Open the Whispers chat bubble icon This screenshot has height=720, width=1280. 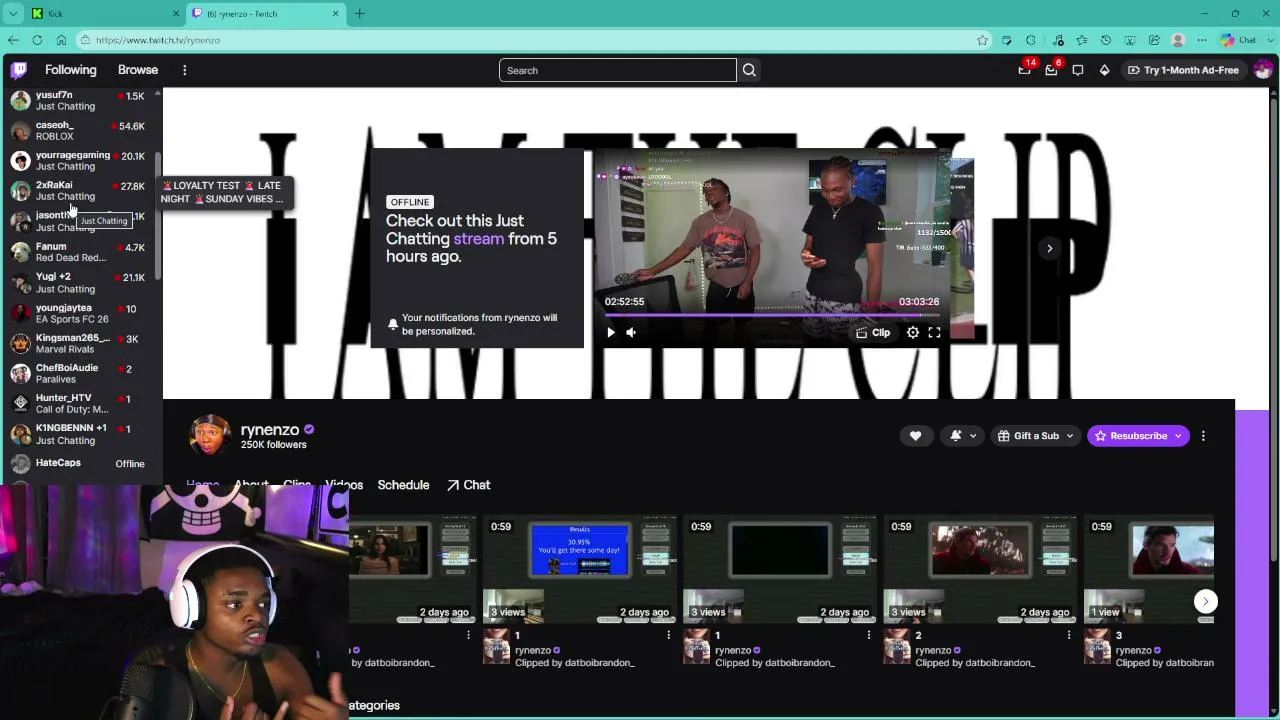coord(1078,70)
